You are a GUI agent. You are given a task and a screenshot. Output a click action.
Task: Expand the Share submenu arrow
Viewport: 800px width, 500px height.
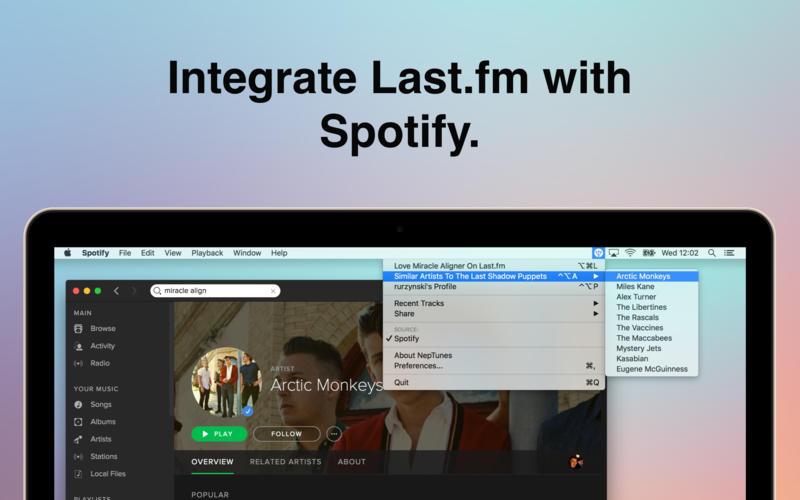595,314
